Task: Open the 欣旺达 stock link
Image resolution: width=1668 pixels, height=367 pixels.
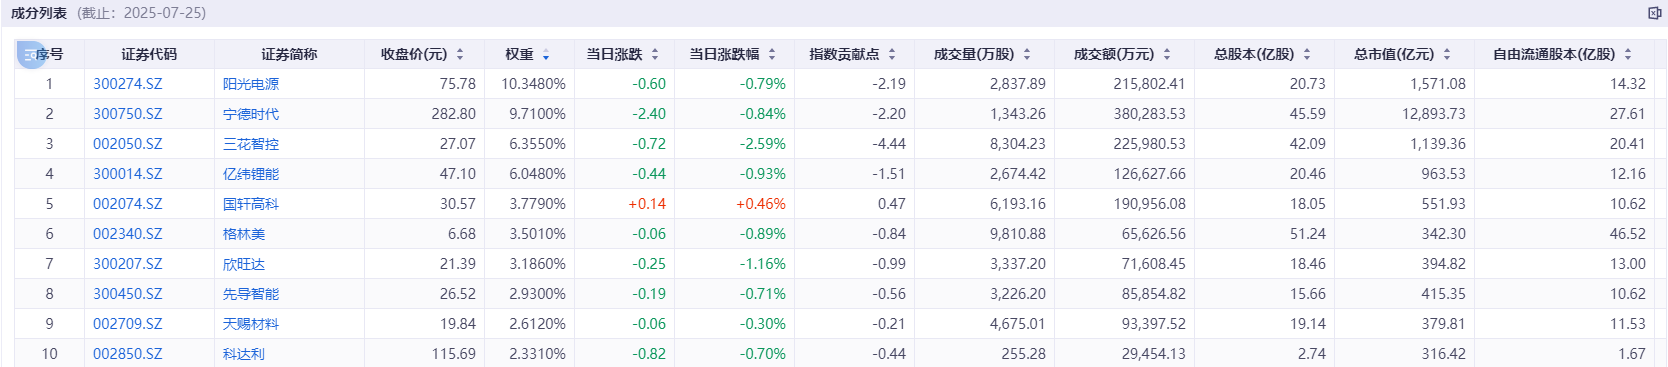Action: click(x=244, y=264)
